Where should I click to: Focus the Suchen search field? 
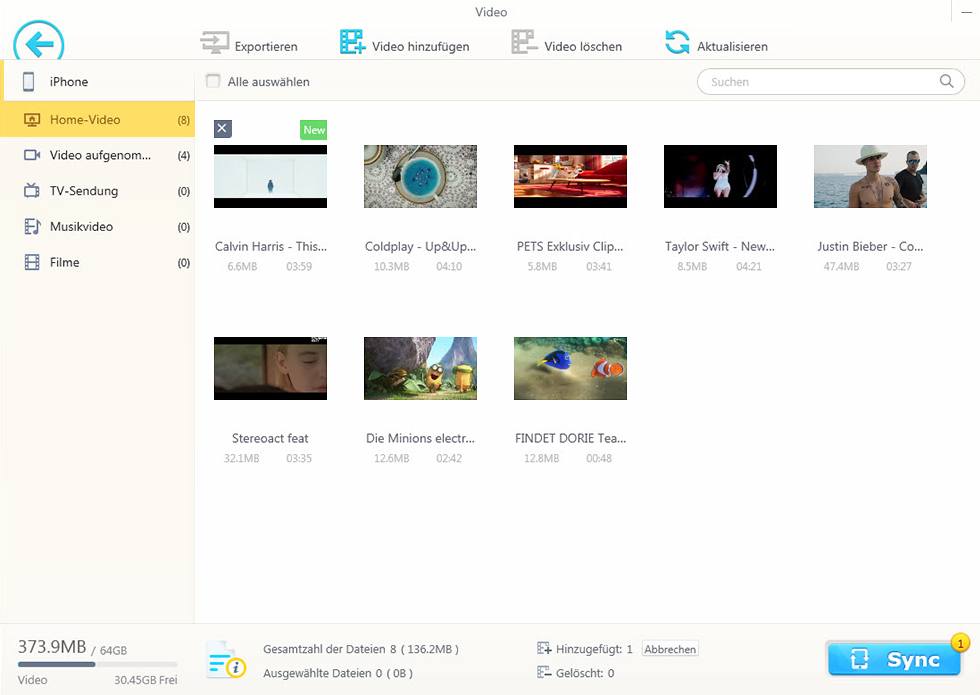(x=831, y=81)
